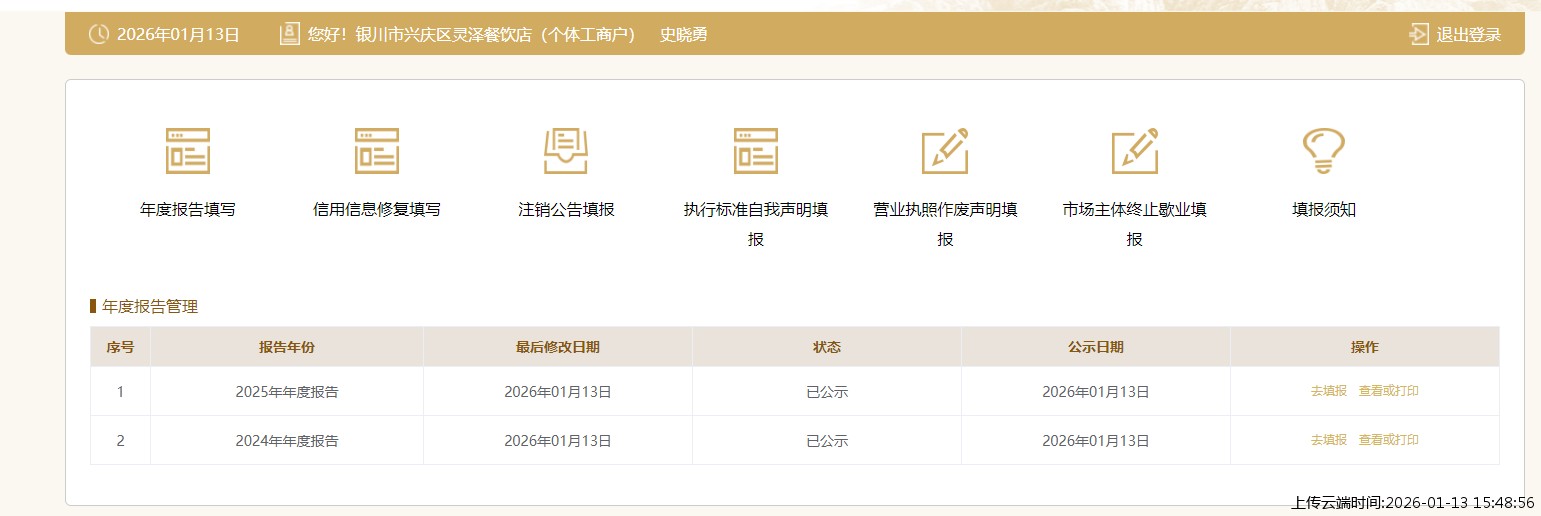Select the 填报须知 menu label
This screenshot has width=1541, height=516.
click(x=1323, y=210)
